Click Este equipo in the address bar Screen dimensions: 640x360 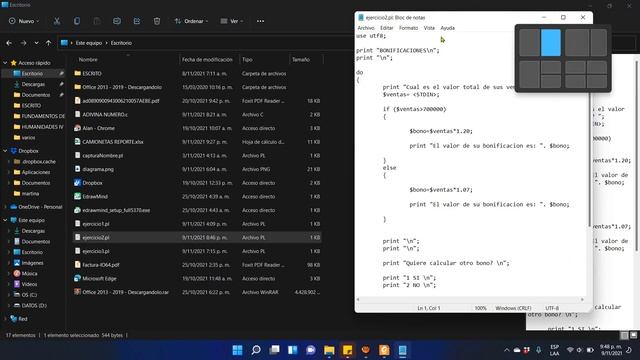pos(89,43)
